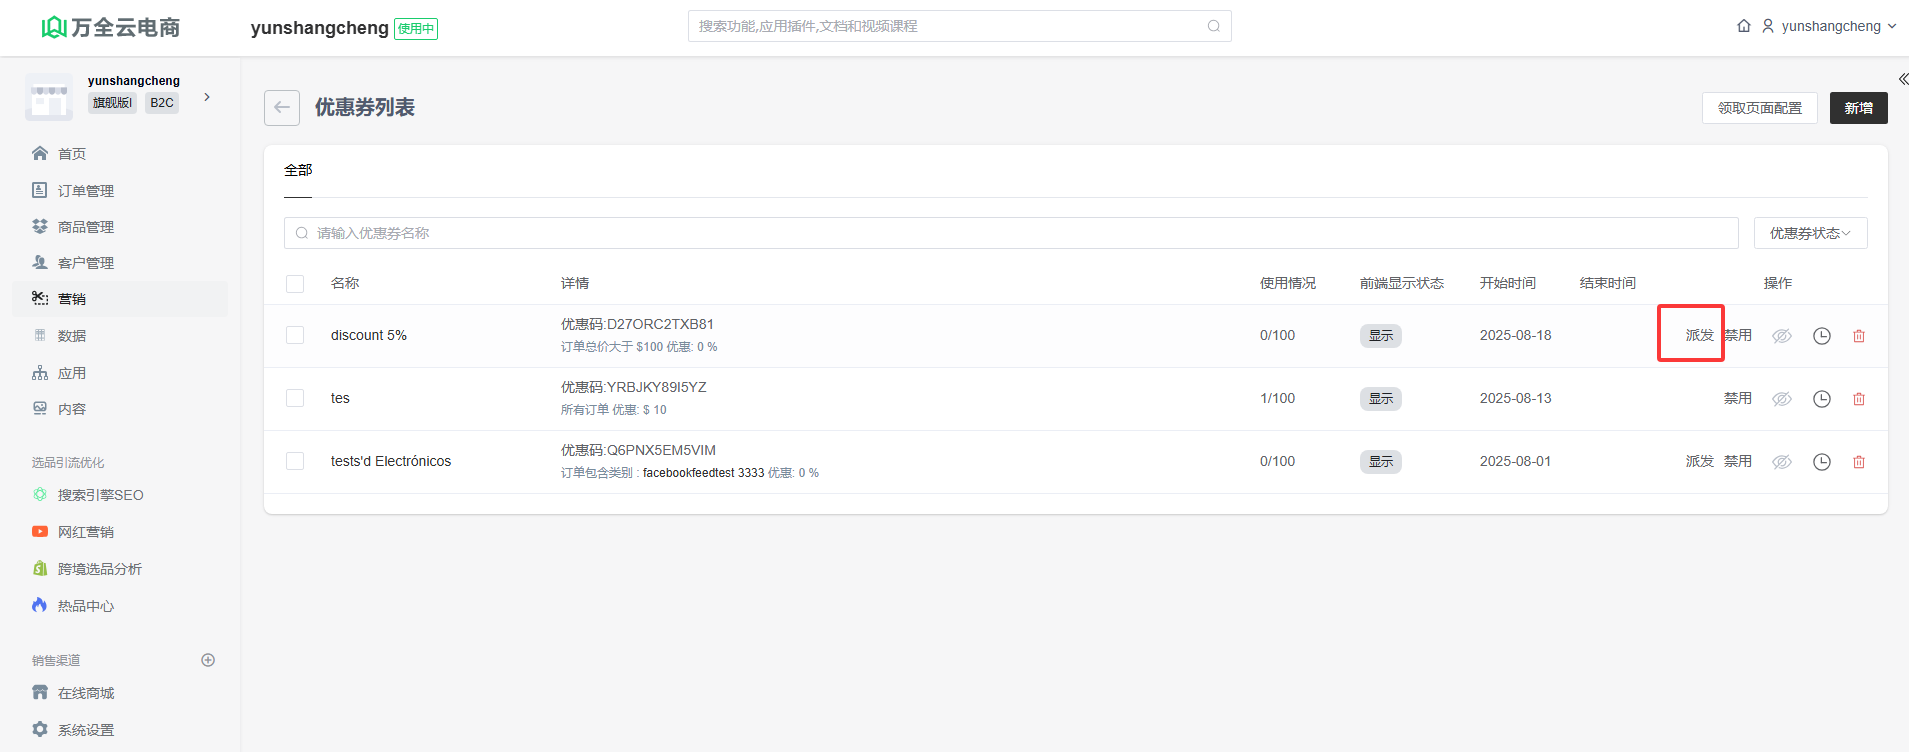This screenshot has height=752, width=1909.
Task: Click trash icon for tests'd Electrónicos coupon
Action: [1858, 462]
